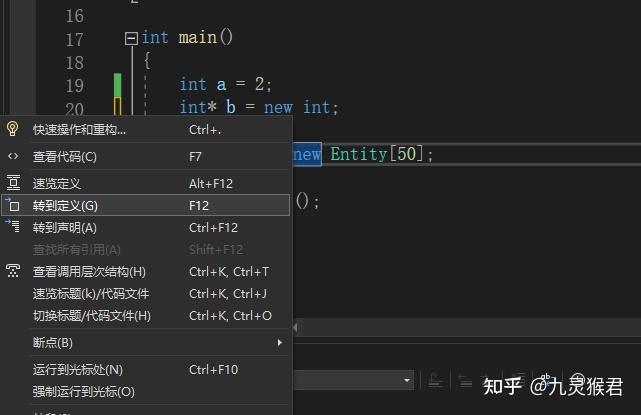
Task: Click line number 17 in the gutter
Action: click(74, 40)
